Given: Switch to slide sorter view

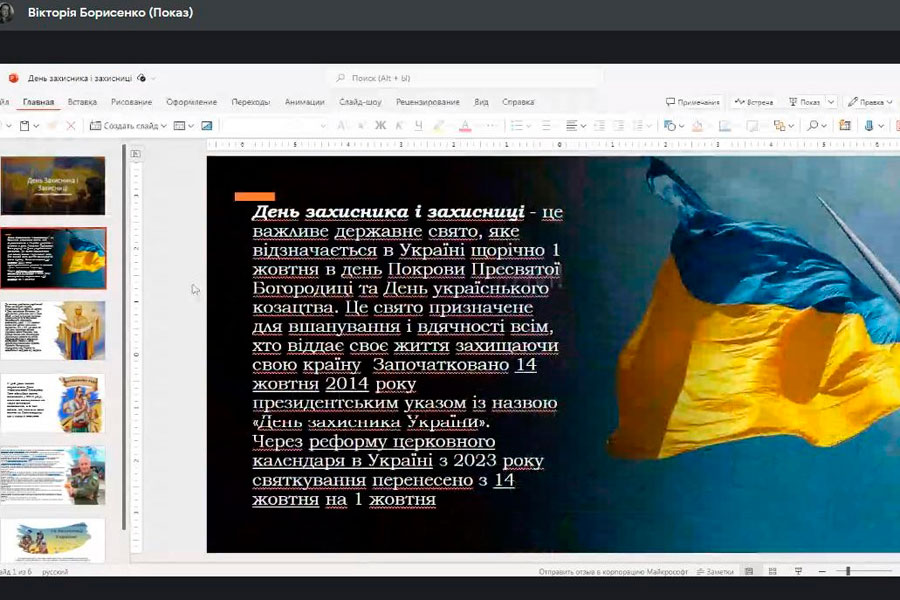Looking at the screenshot, I should click(775, 572).
